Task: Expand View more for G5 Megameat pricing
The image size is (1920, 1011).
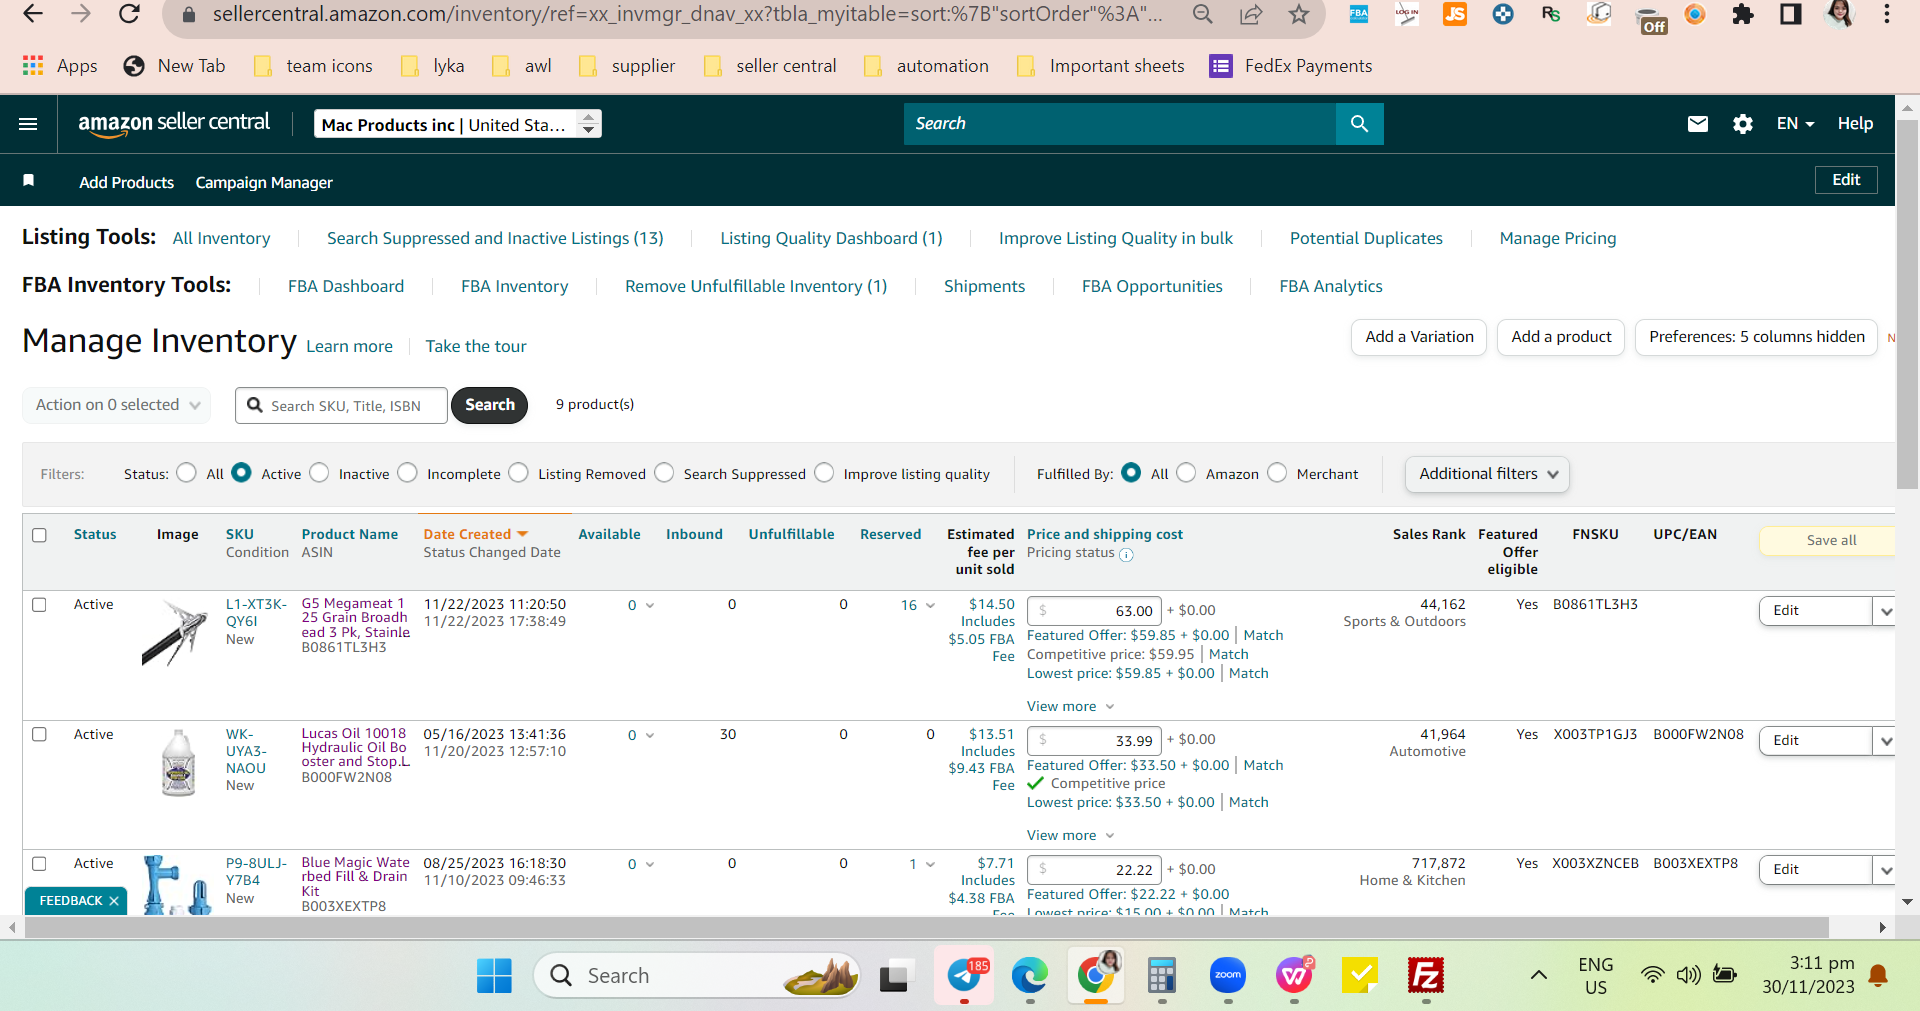Action: tap(1070, 706)
